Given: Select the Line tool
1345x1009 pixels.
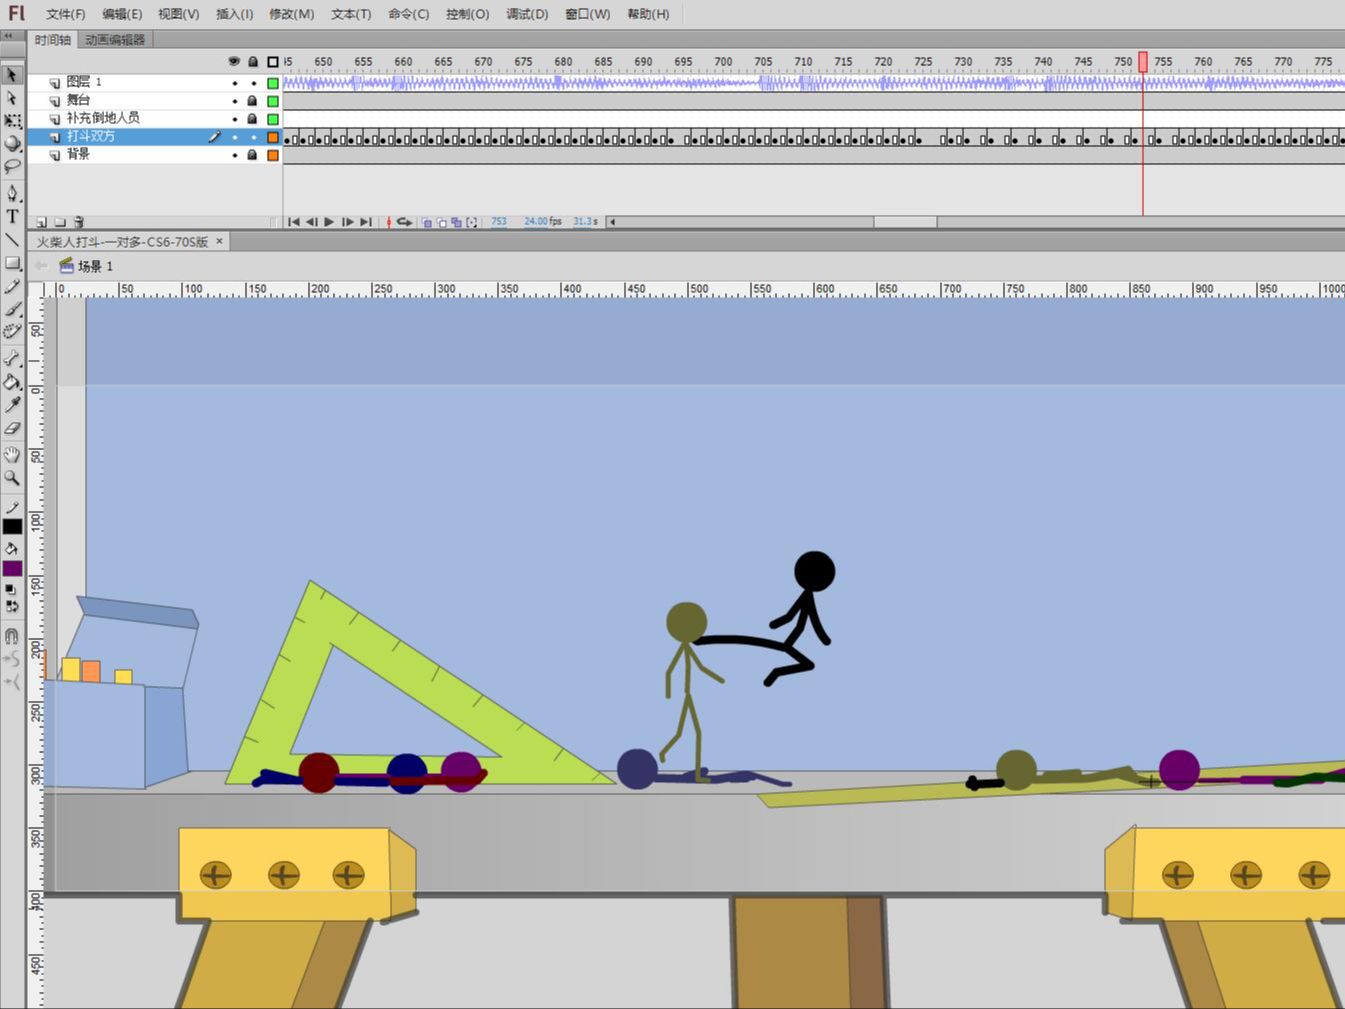Looking at the screenshot, I should click(12, 239).
